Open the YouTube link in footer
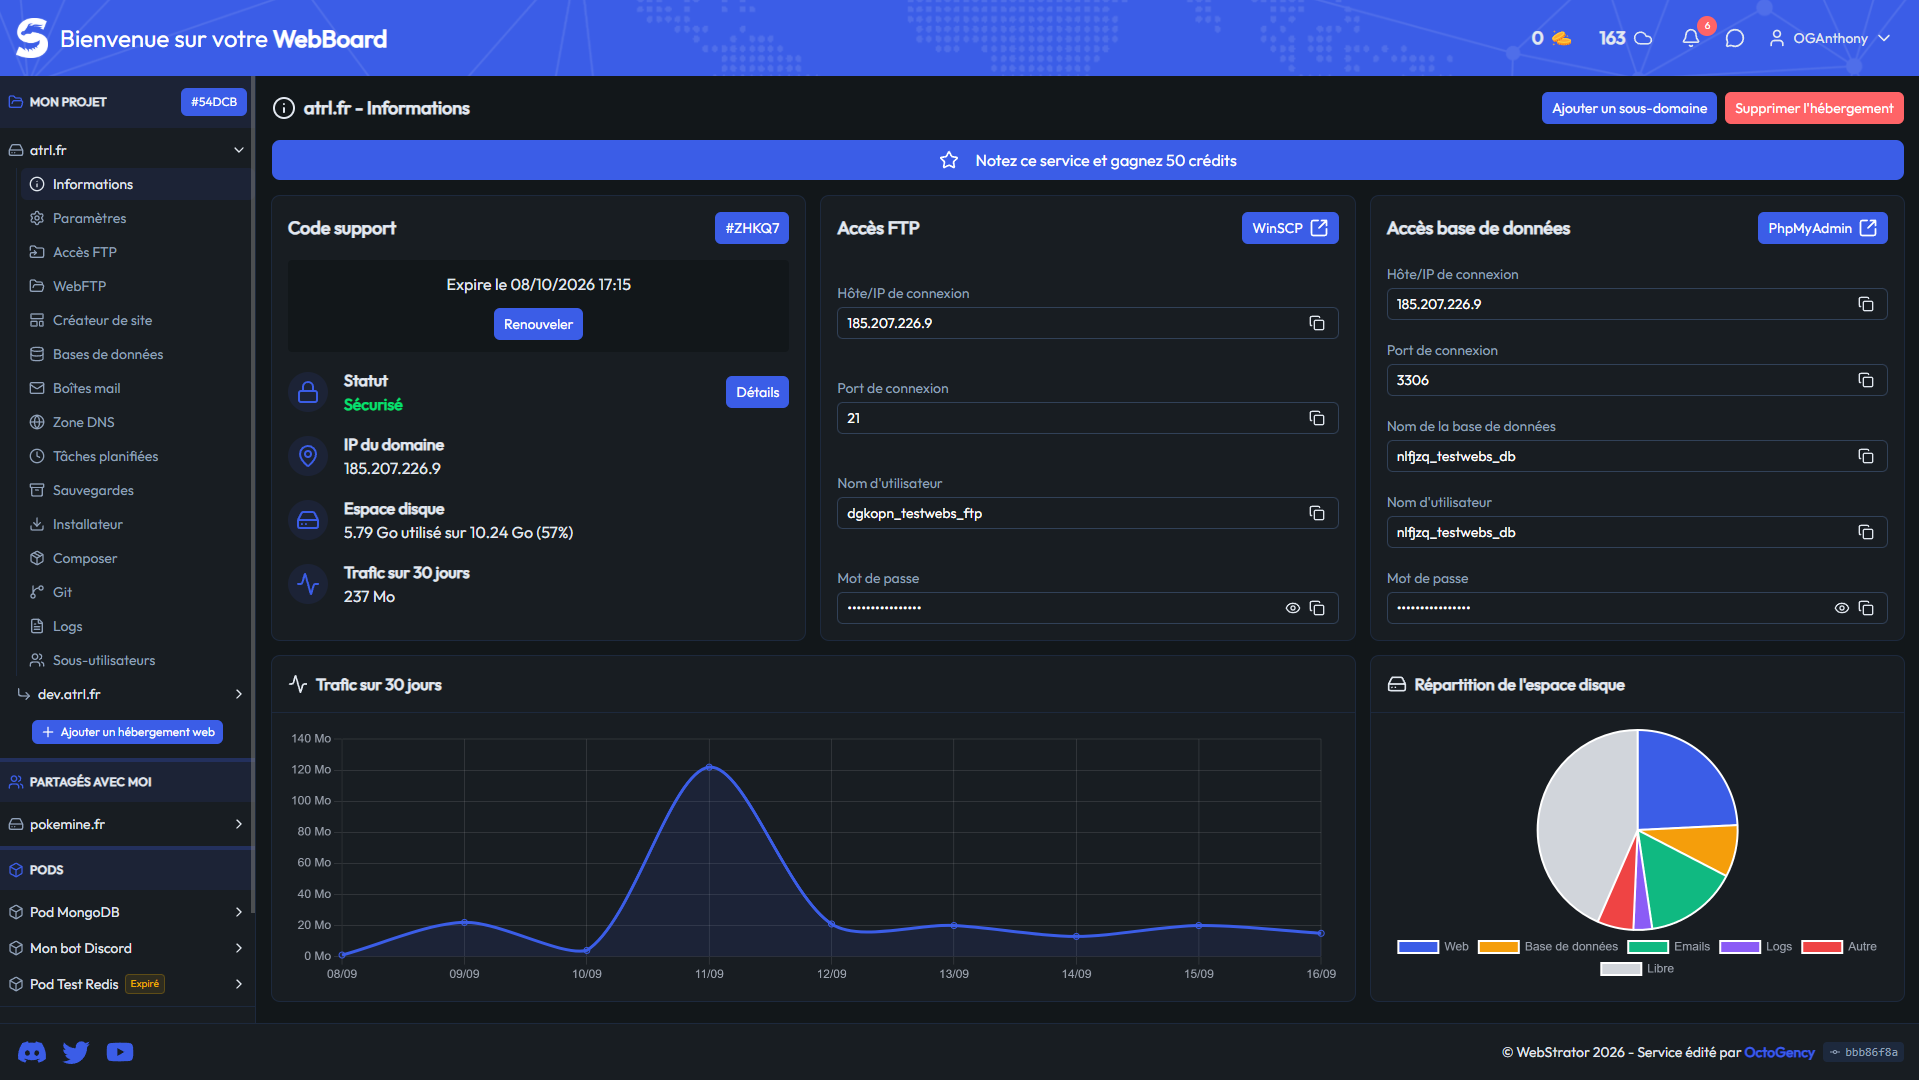The width and height of the screenshot is (1919, 1080). (x=120, y=1052)
